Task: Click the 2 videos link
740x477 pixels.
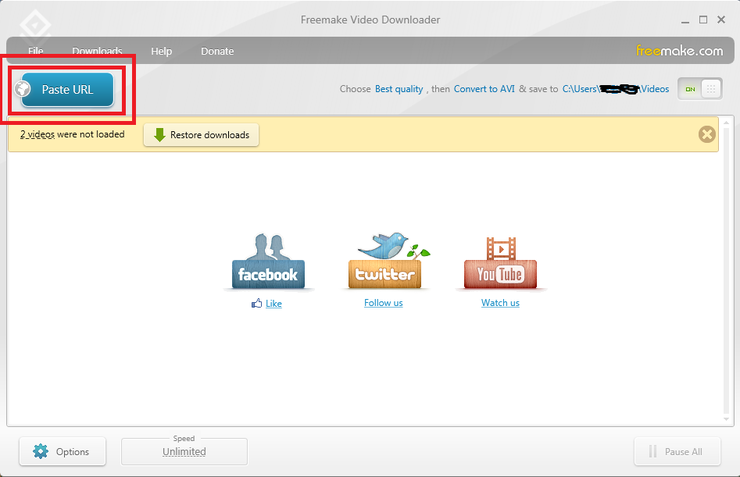Action: [37, 134]
